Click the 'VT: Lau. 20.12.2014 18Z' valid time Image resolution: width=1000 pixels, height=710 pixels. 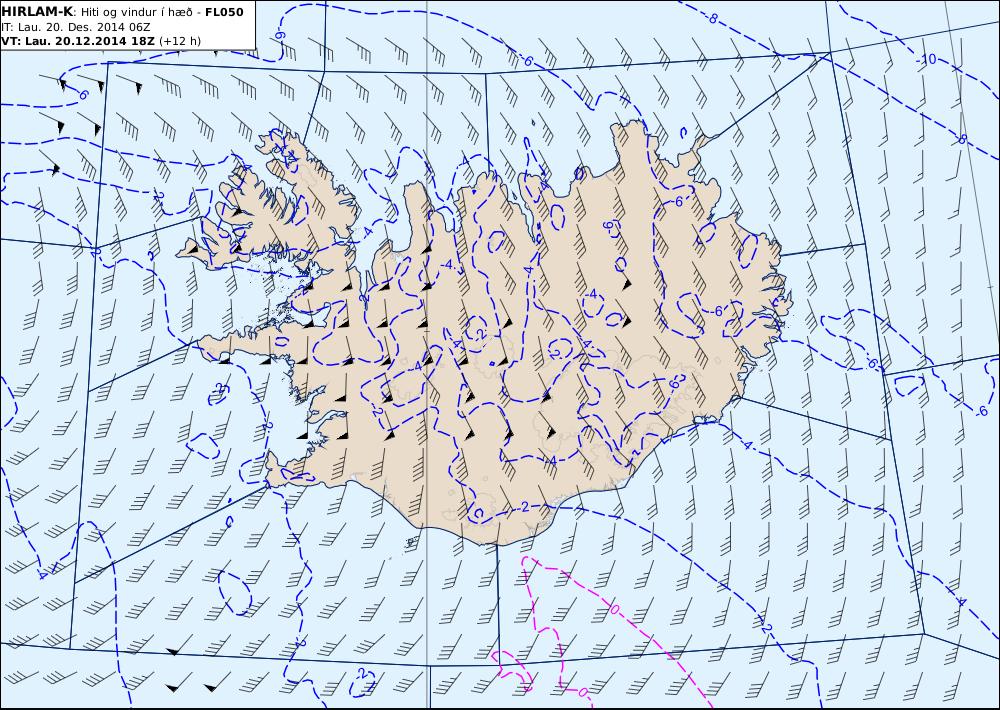coord(78,41)
